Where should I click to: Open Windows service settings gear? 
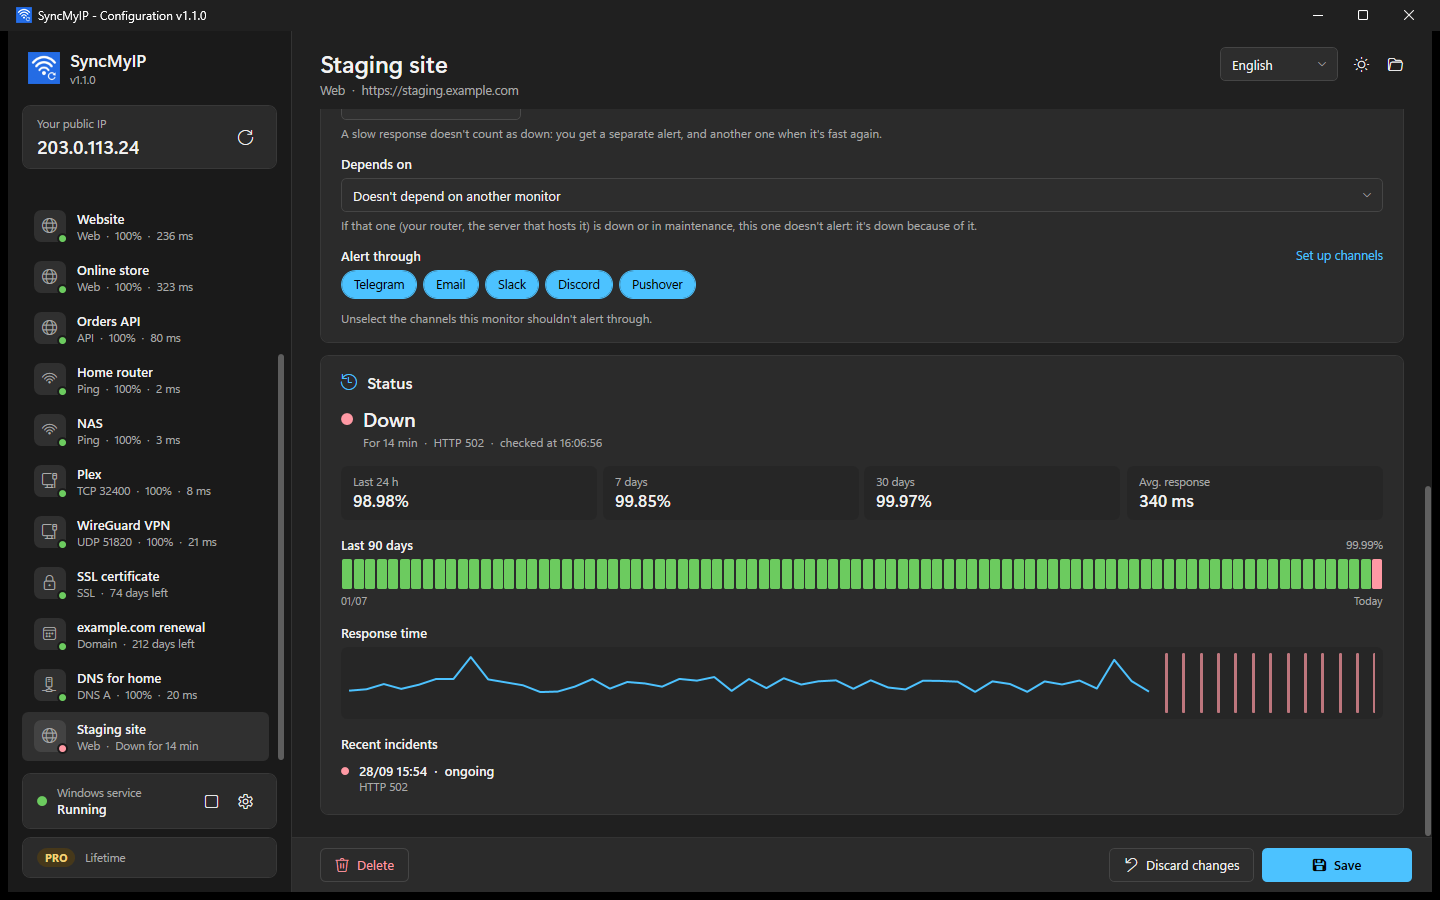(x=245, y=801)
